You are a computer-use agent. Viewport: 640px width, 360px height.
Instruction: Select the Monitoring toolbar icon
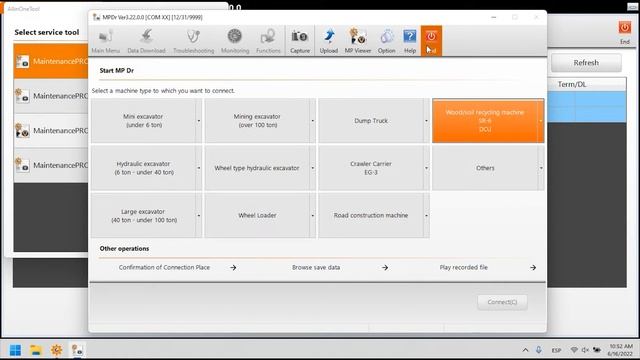coord(235,41)
